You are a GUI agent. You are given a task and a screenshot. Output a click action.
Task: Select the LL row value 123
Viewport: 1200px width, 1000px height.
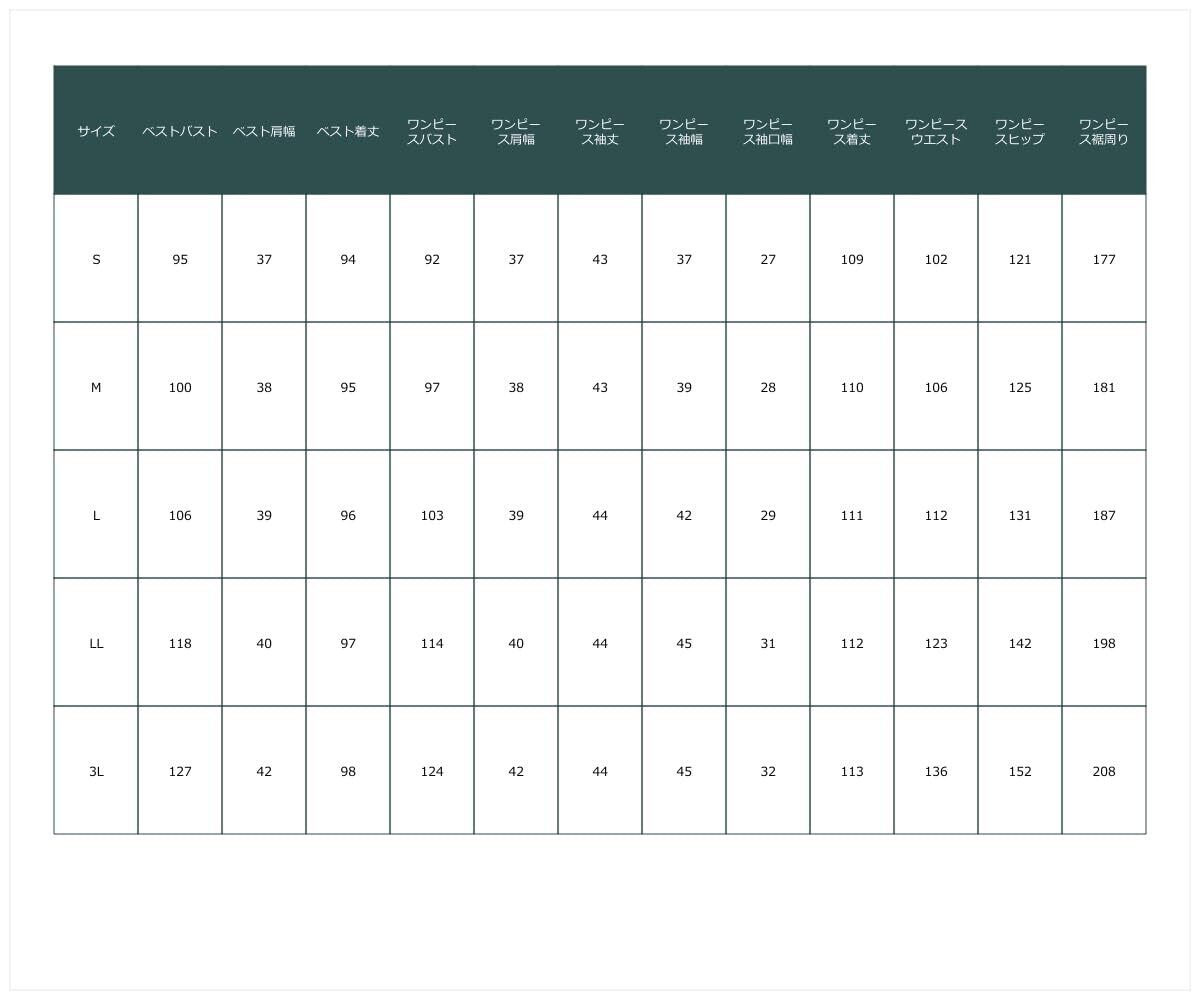coord(936,643)
